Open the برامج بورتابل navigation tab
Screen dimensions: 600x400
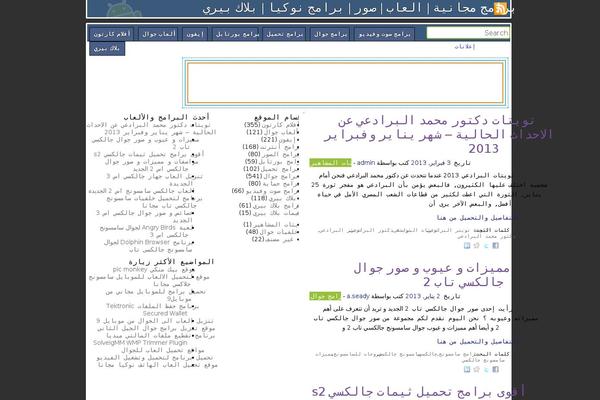[237, 34]
